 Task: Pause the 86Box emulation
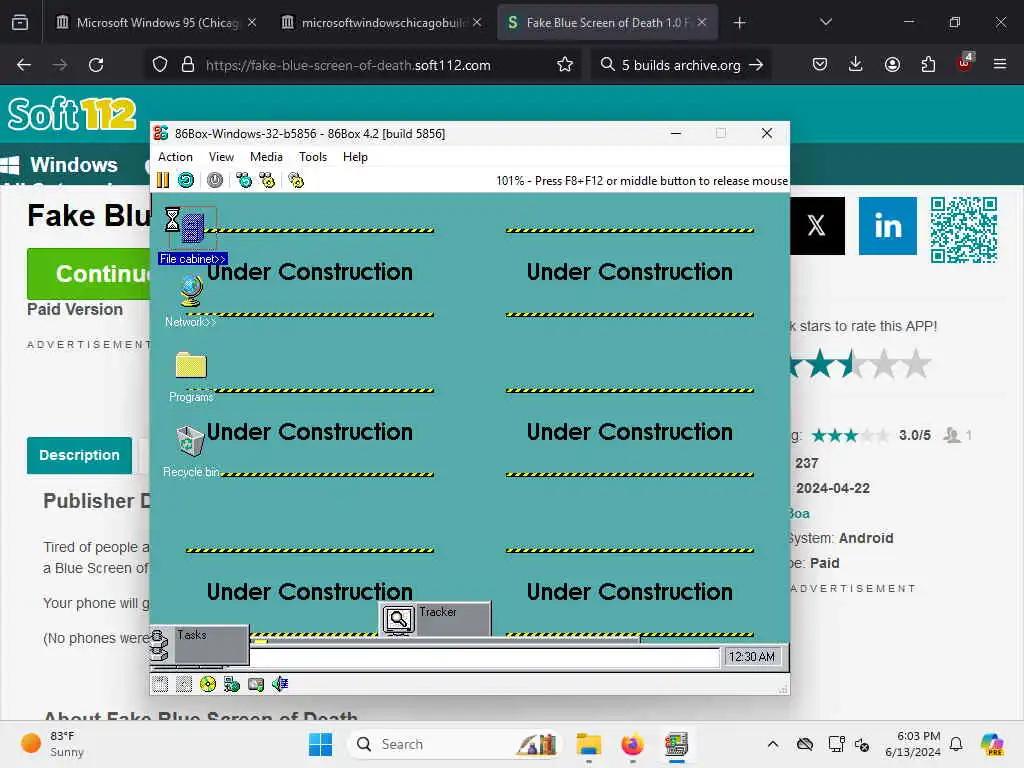point(163,180)
